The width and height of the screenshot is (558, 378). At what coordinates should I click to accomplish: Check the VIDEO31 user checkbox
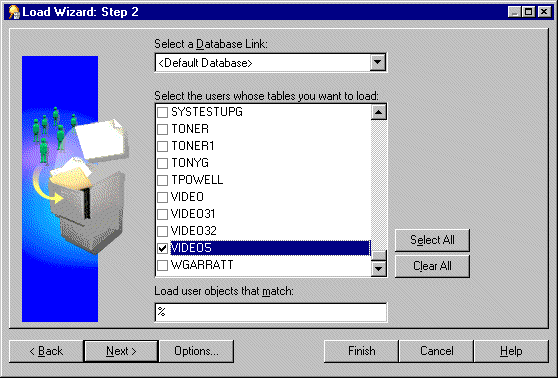163,214
